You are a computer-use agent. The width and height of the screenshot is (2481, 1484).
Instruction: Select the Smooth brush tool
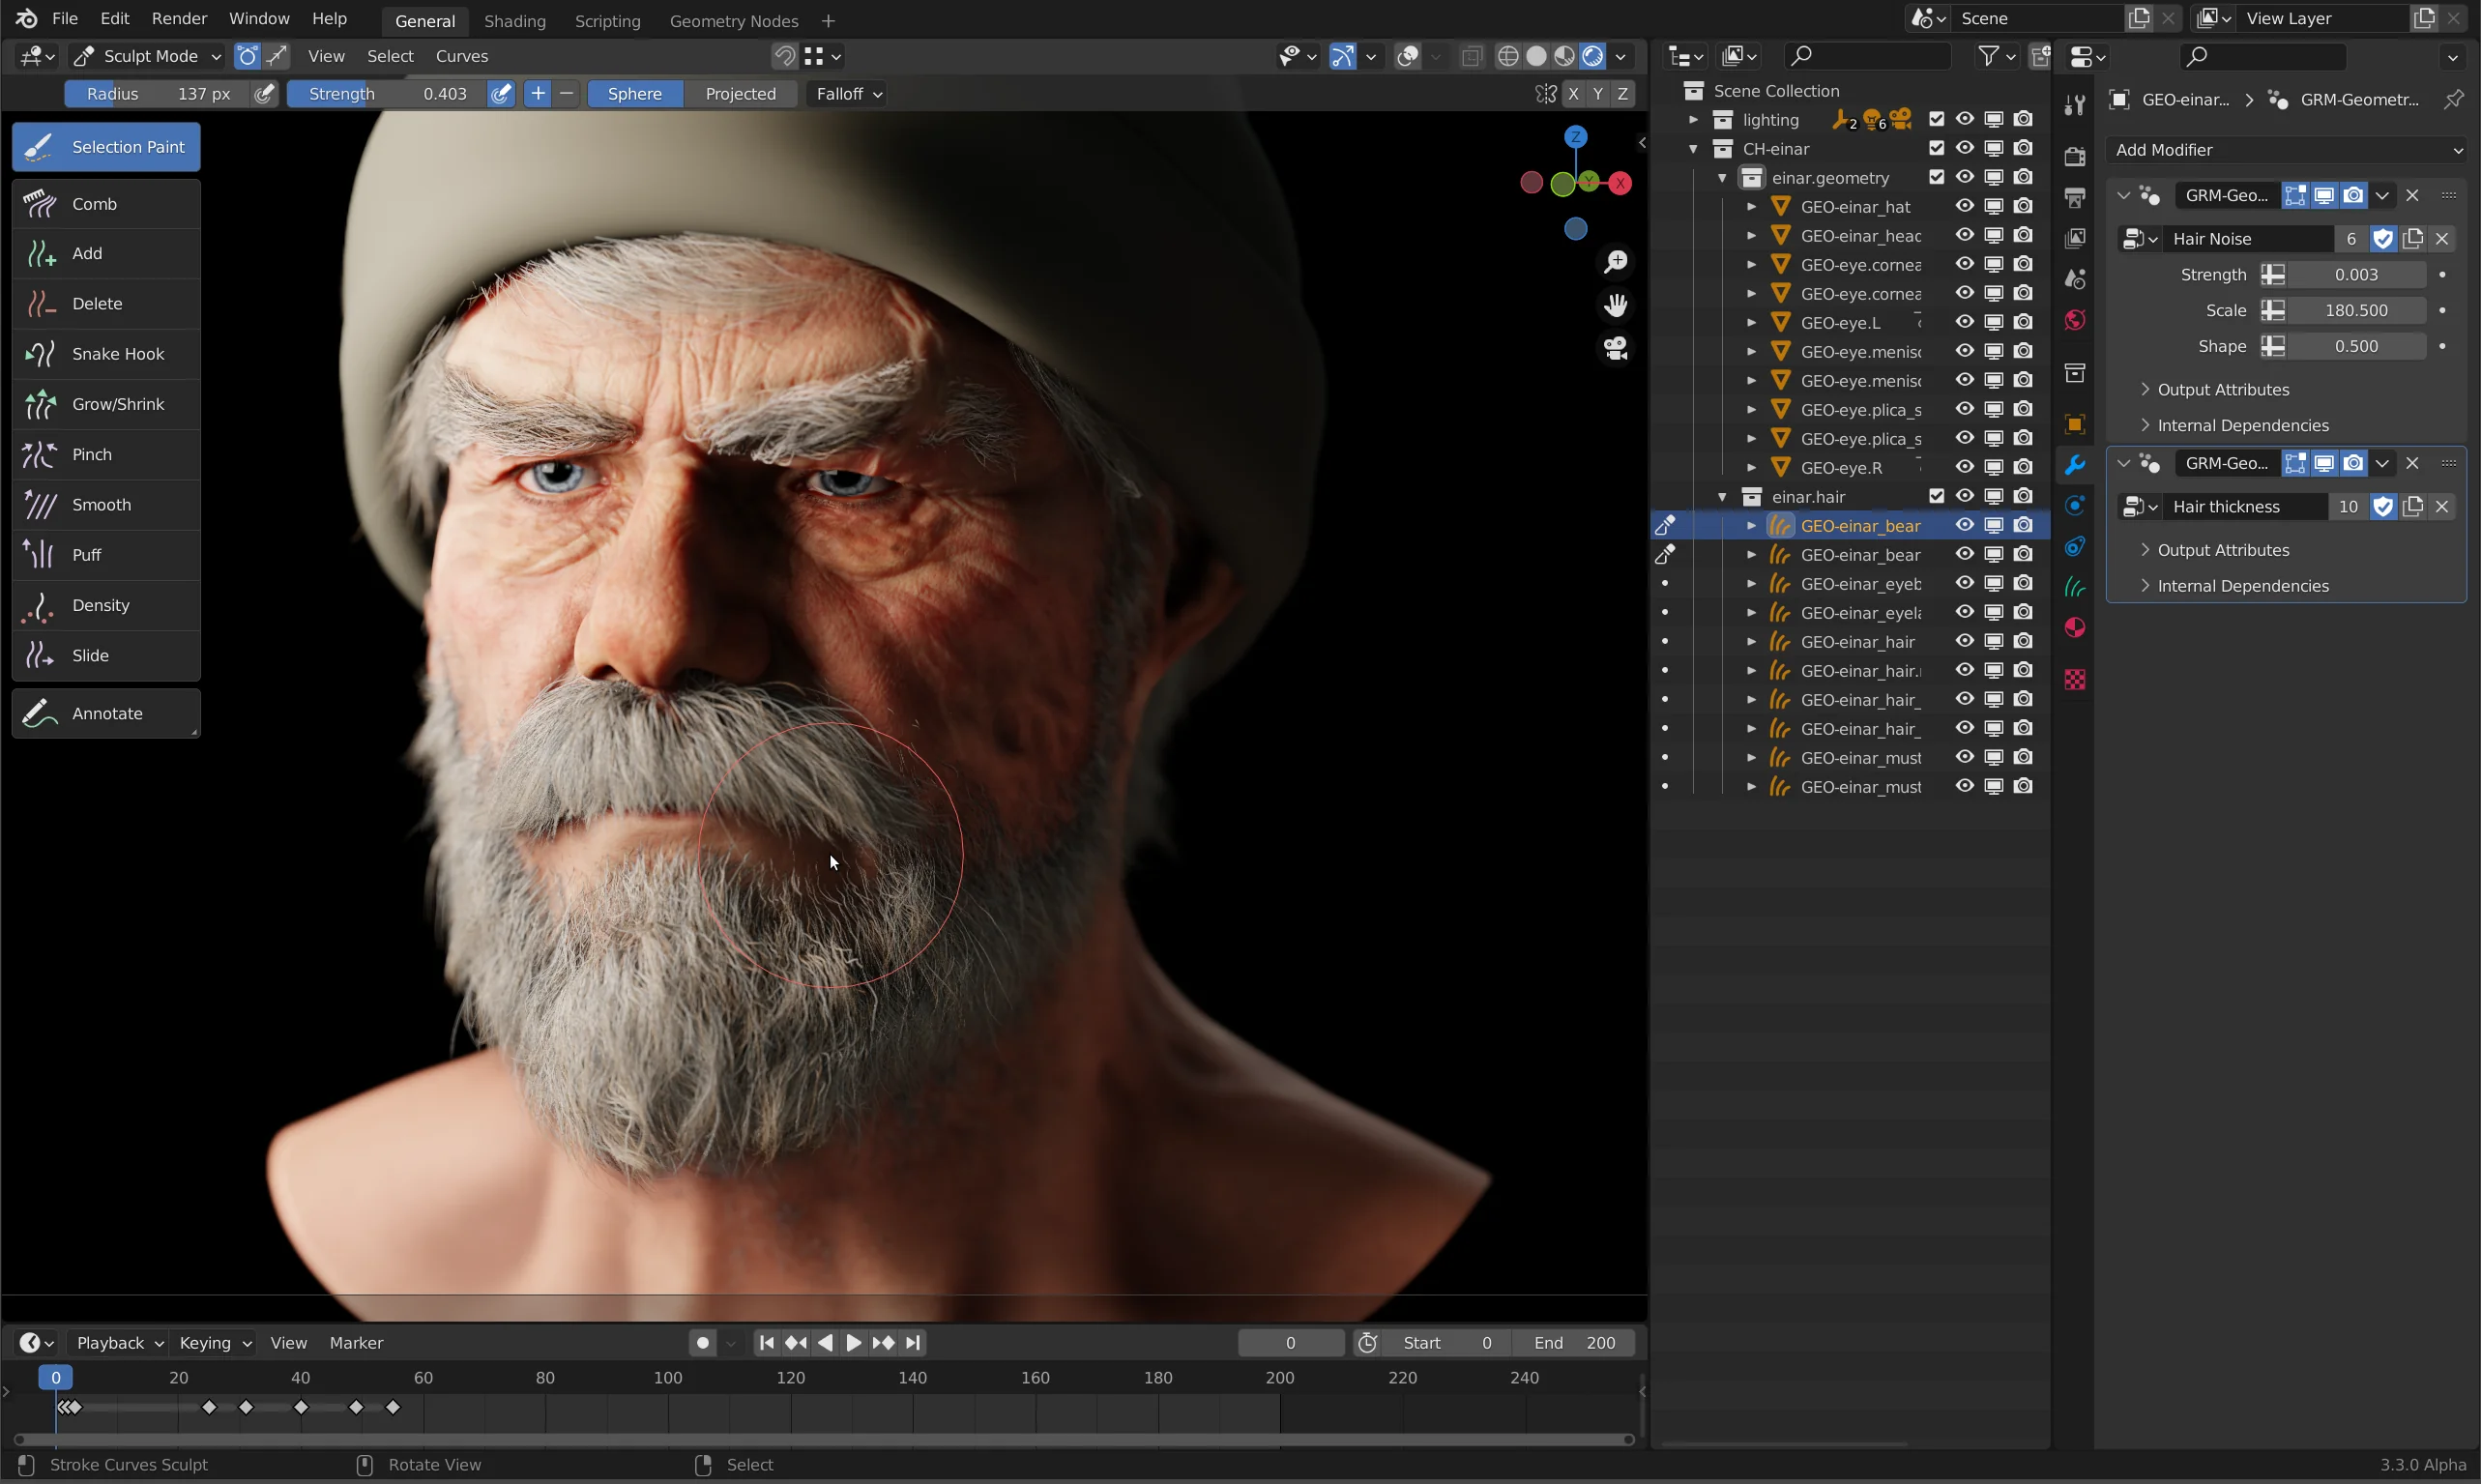[101, 504]
